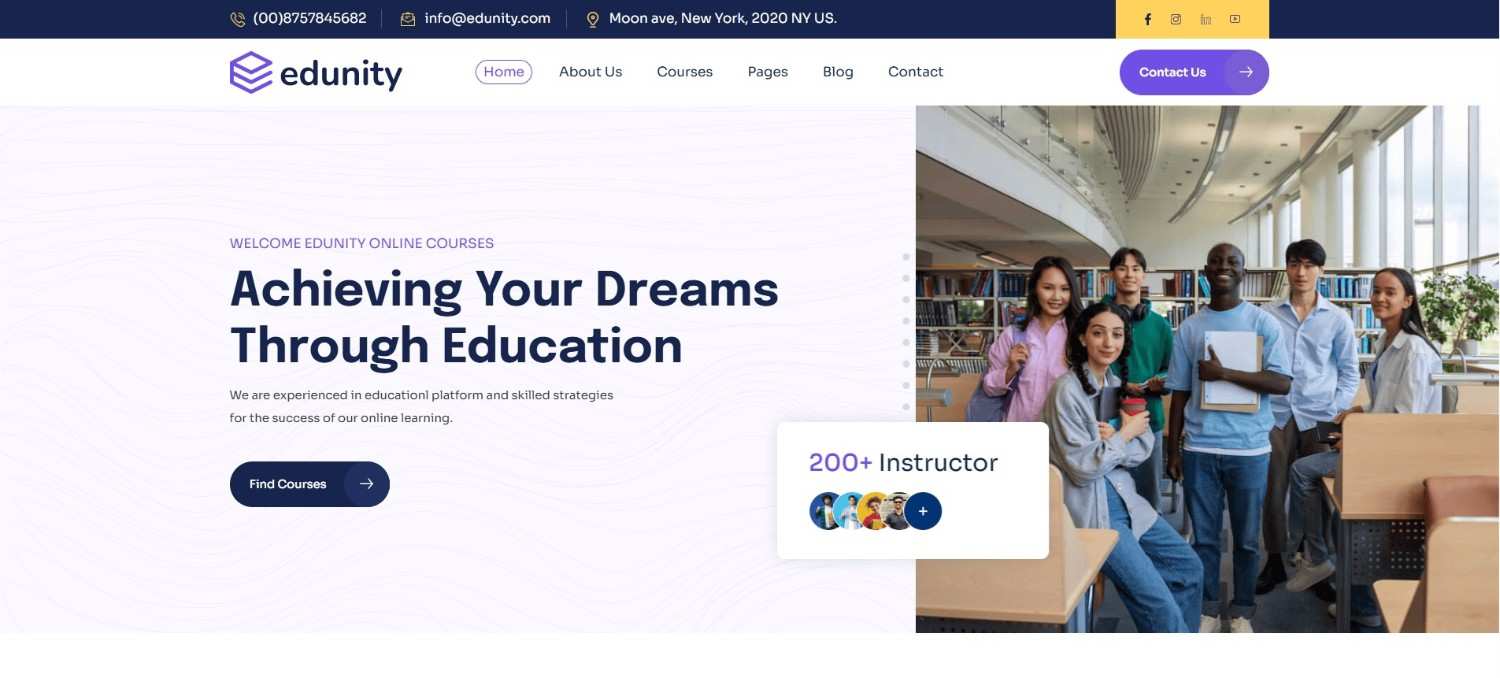Expand the Pages navigation dropdown

tap(767, 71)
